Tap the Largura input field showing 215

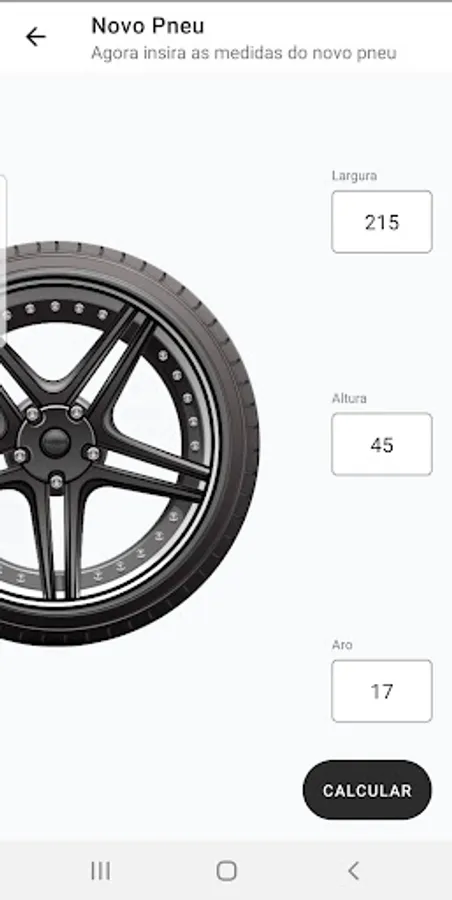(x=382, y=222)
